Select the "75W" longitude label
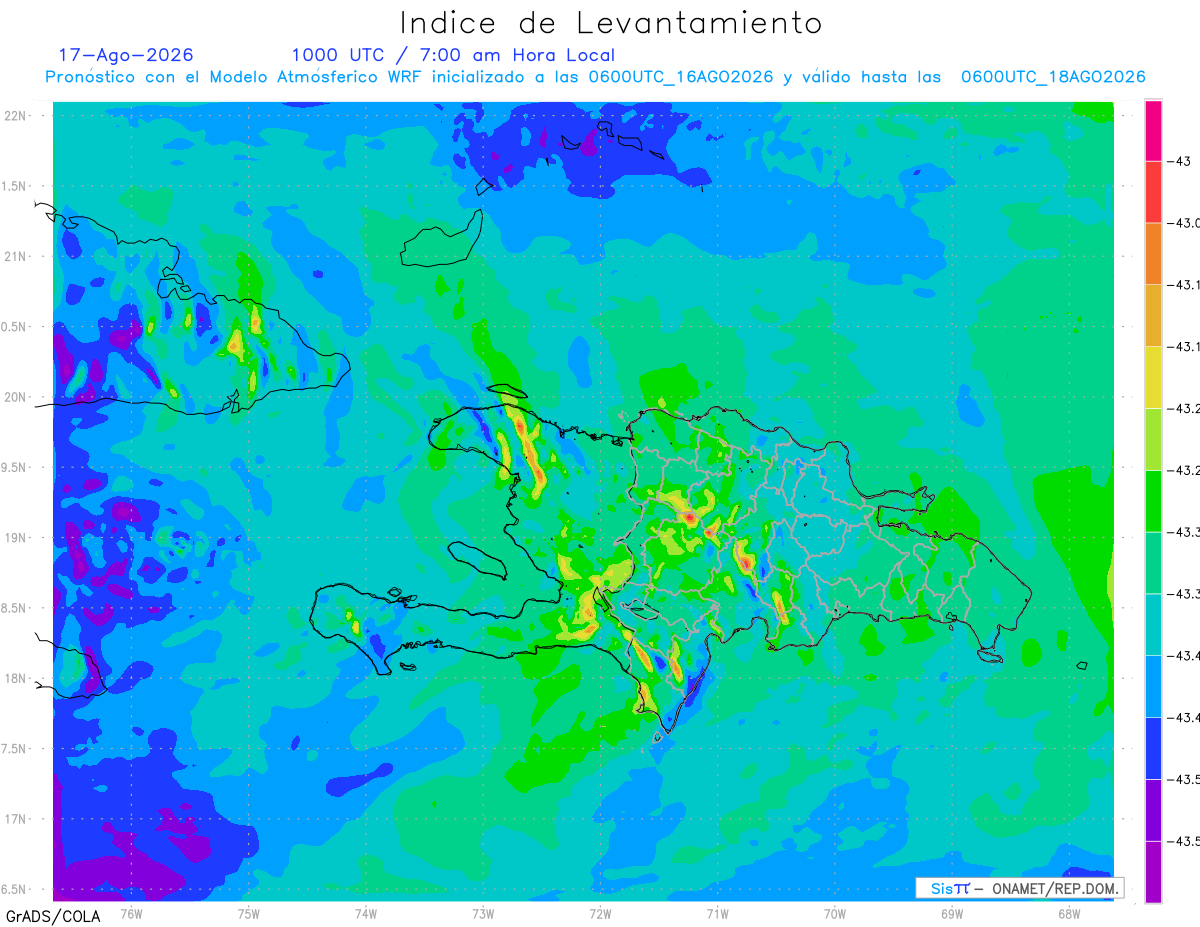 [249, 914]
